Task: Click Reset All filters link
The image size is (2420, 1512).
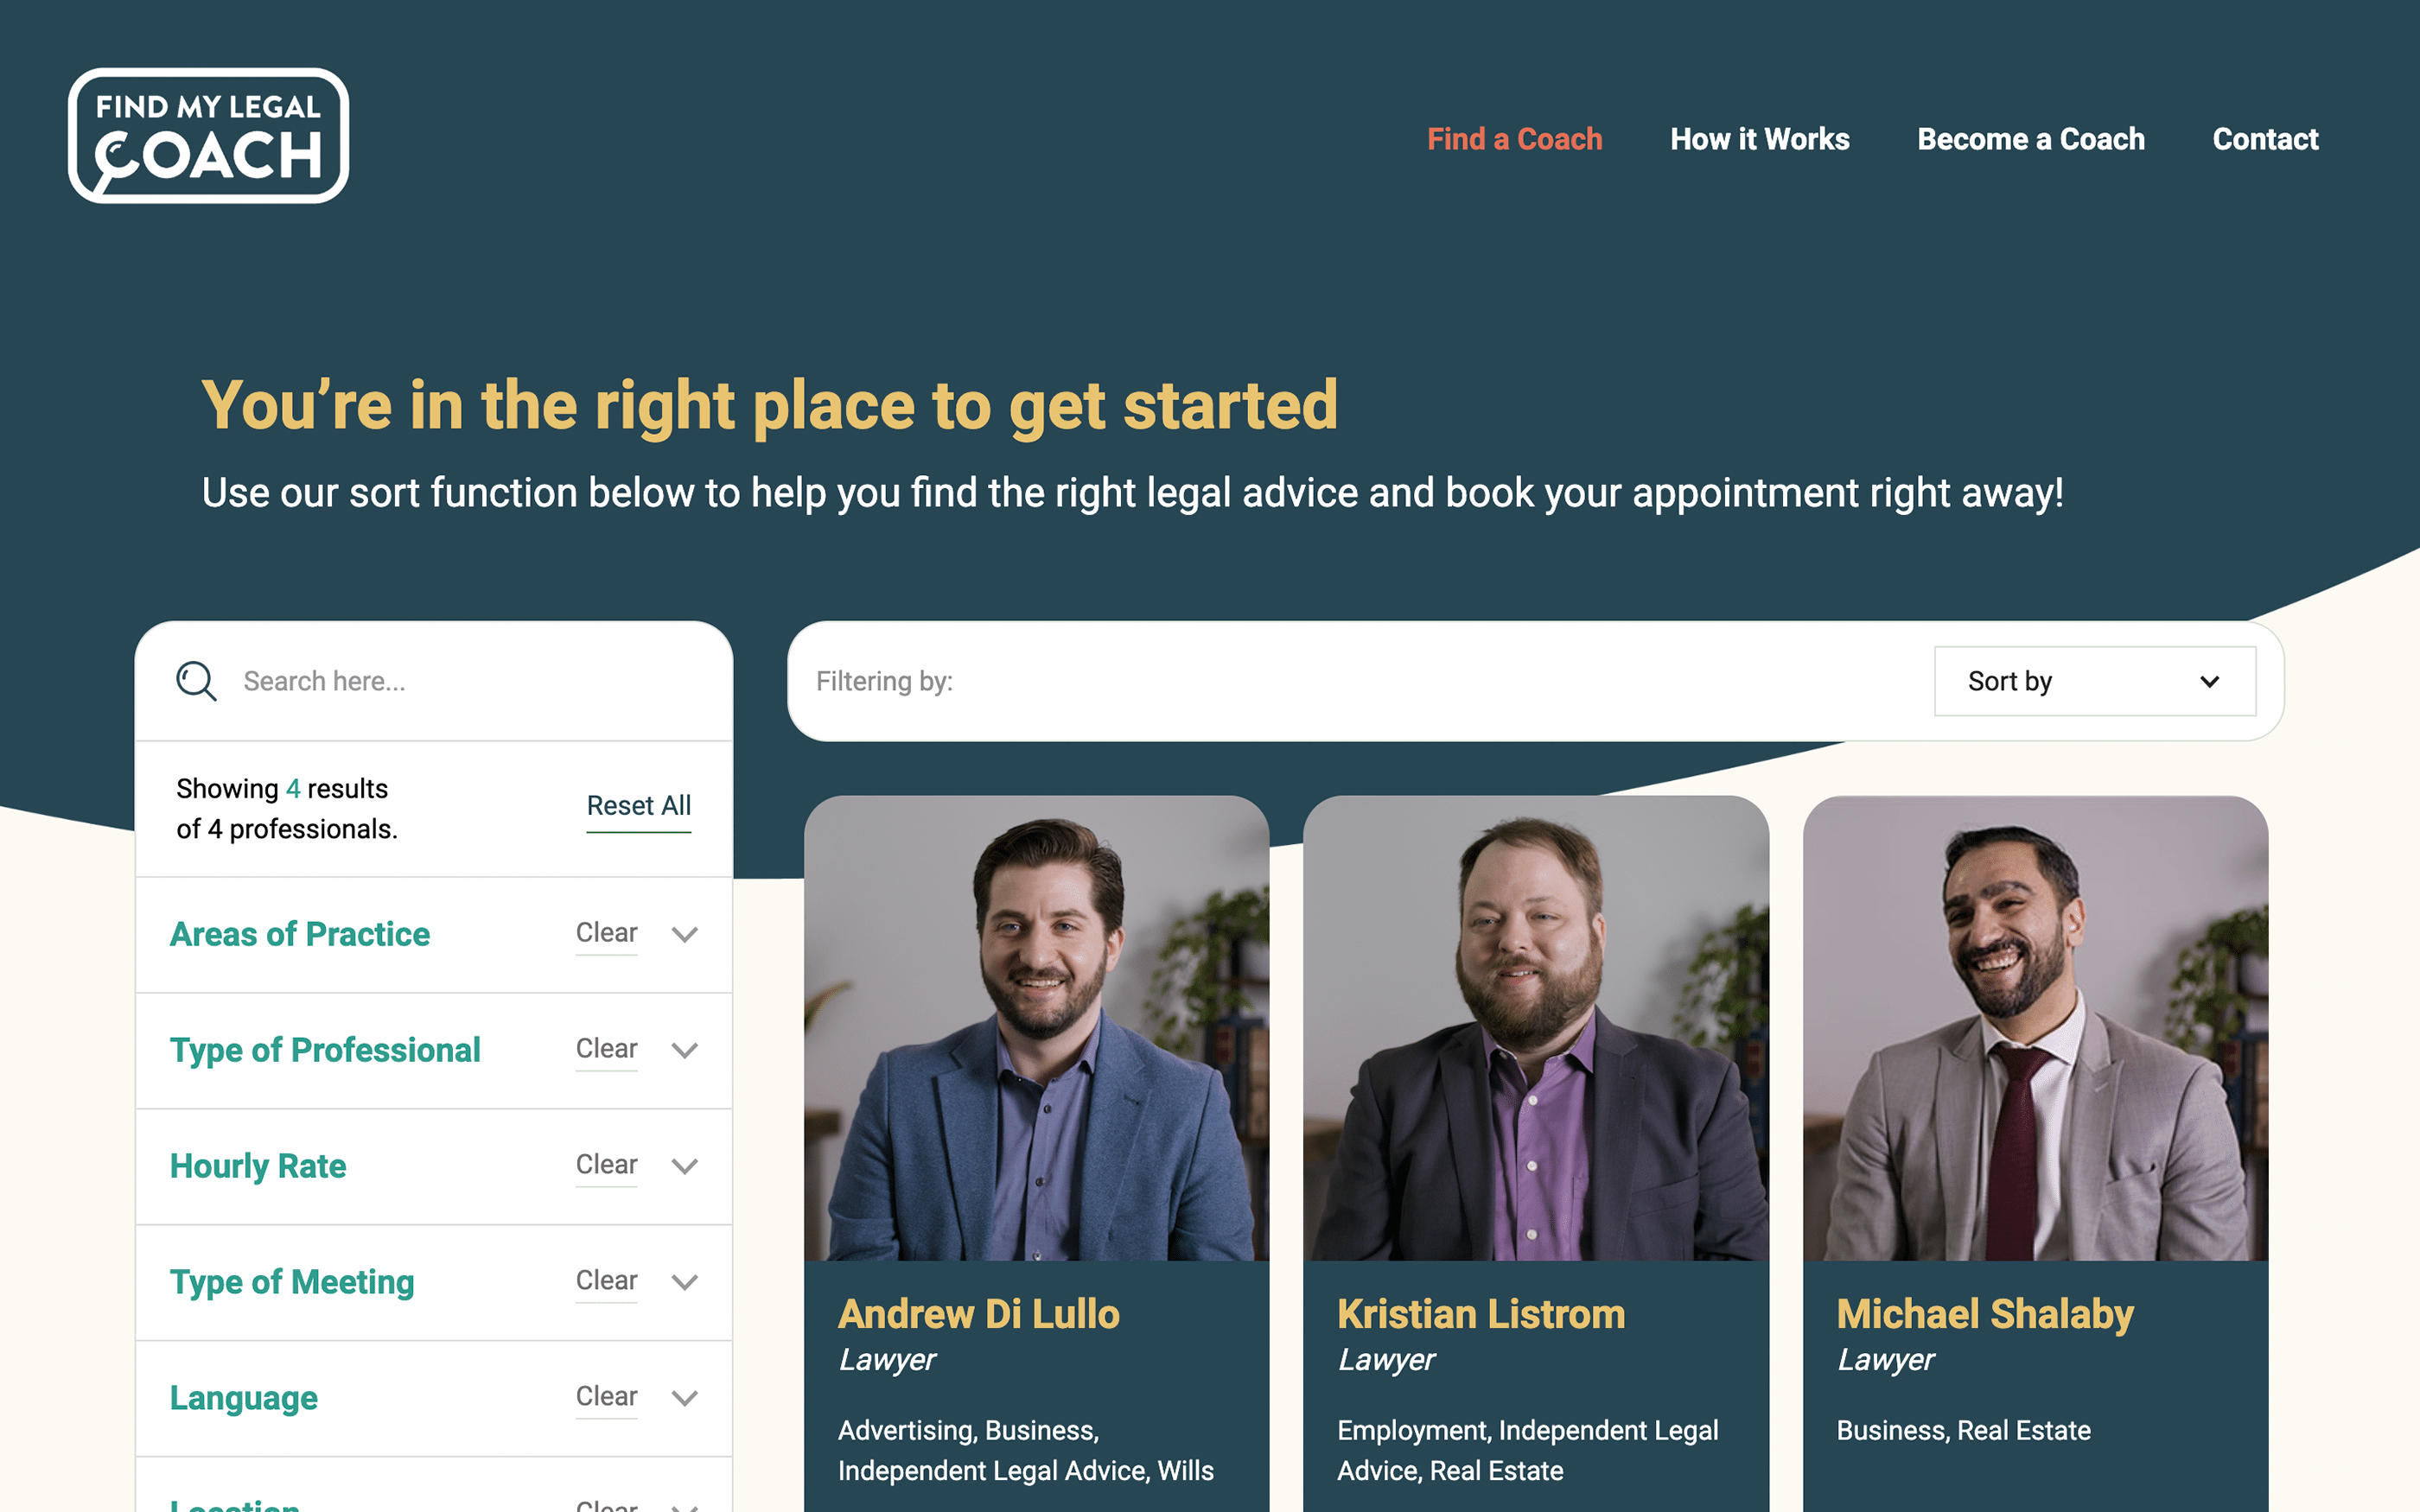Action: (638, 806)
